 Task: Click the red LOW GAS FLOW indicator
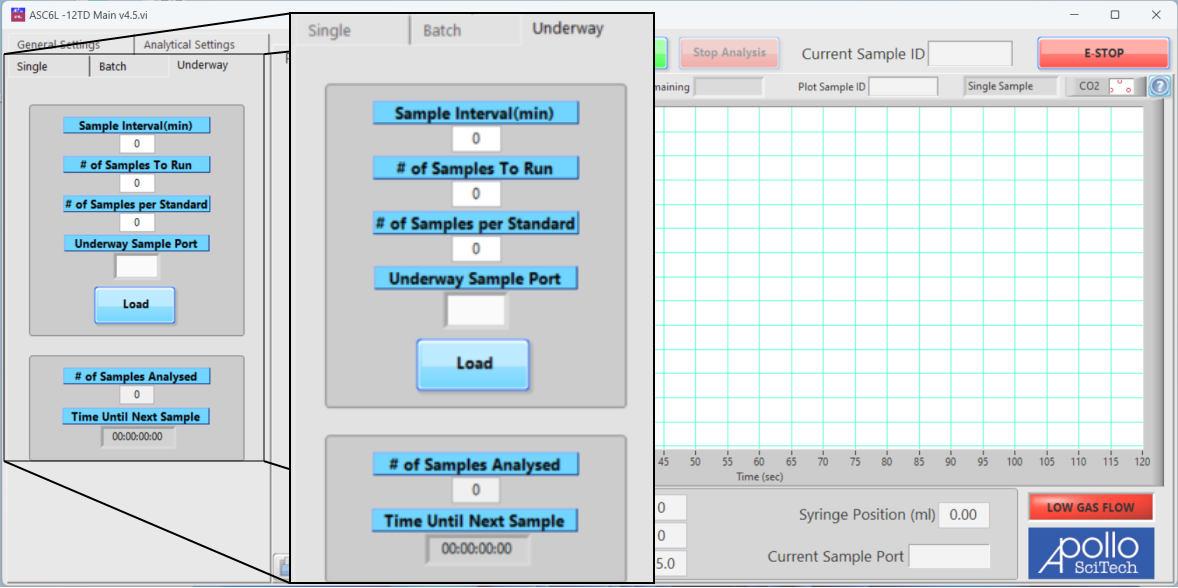(x=1091, y=507)
